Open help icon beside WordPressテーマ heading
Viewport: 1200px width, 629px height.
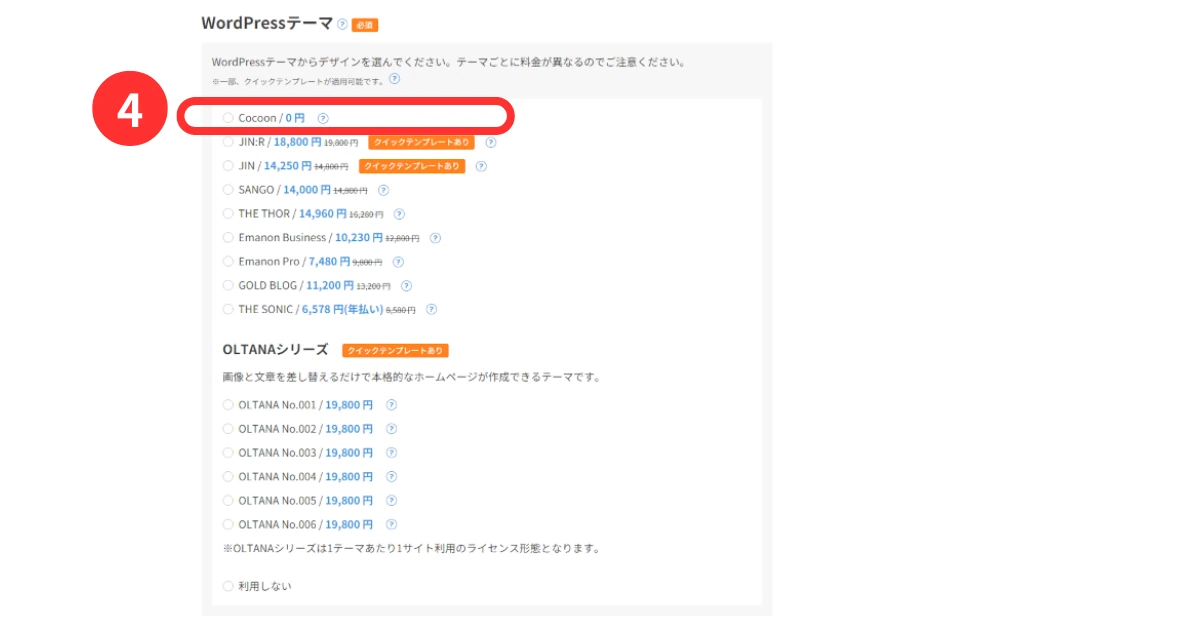342,24
